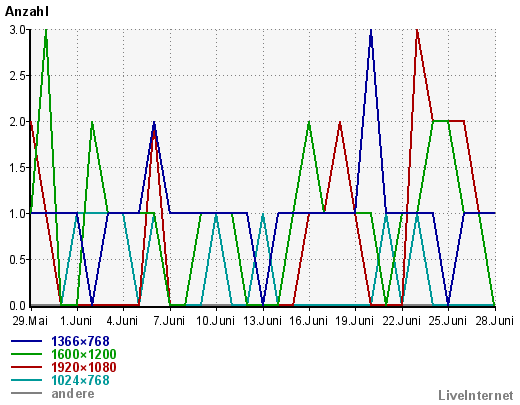Click the 1600×1200 legend label
This screenshot has width=520, height=405.
tap(84, 354)
